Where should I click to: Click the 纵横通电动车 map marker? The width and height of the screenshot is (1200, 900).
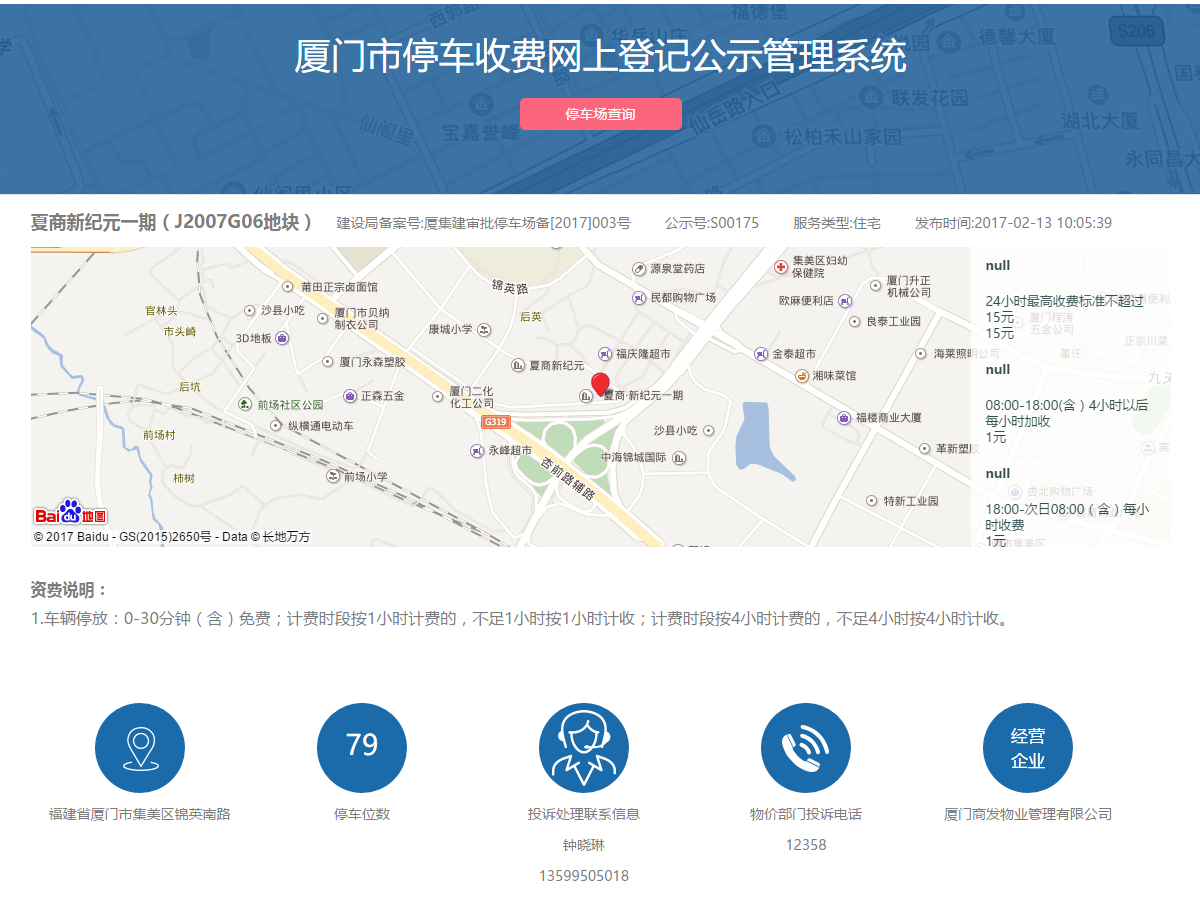click(x=276, y=425)
